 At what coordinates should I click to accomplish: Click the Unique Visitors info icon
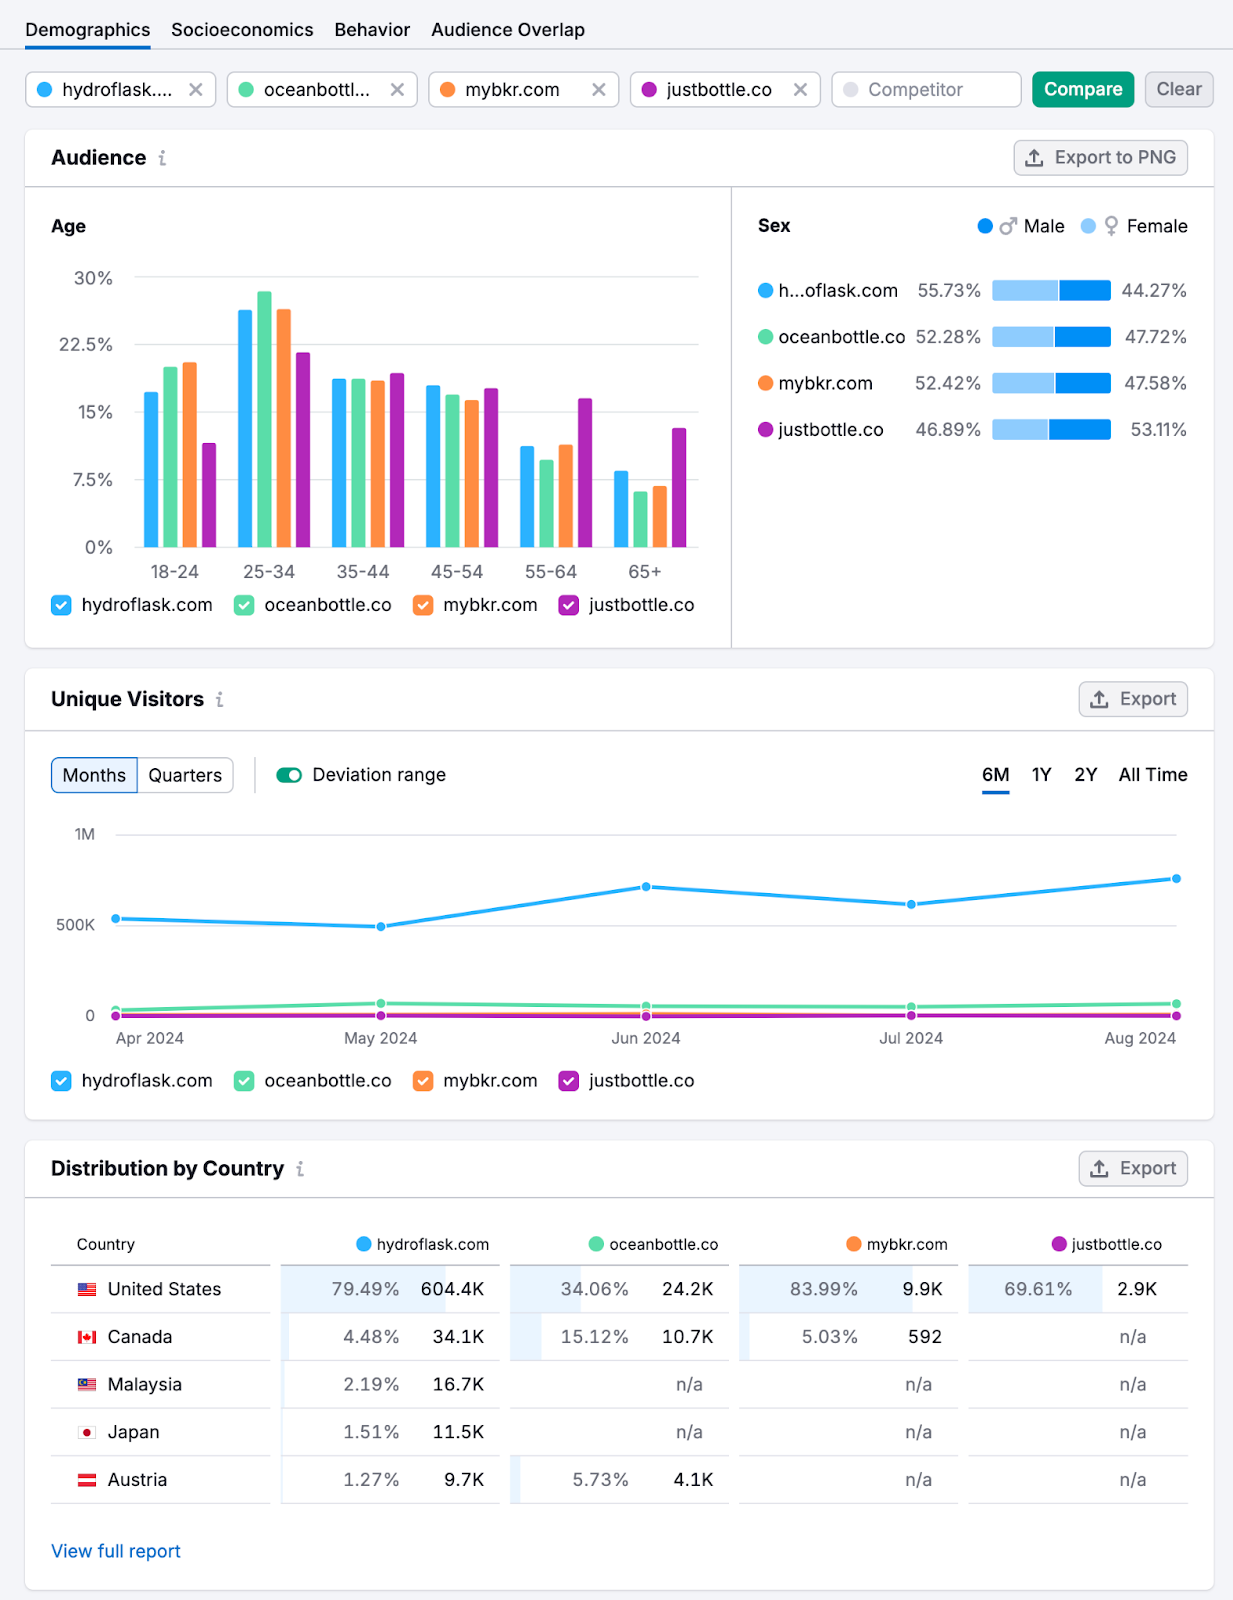(219, 700)
